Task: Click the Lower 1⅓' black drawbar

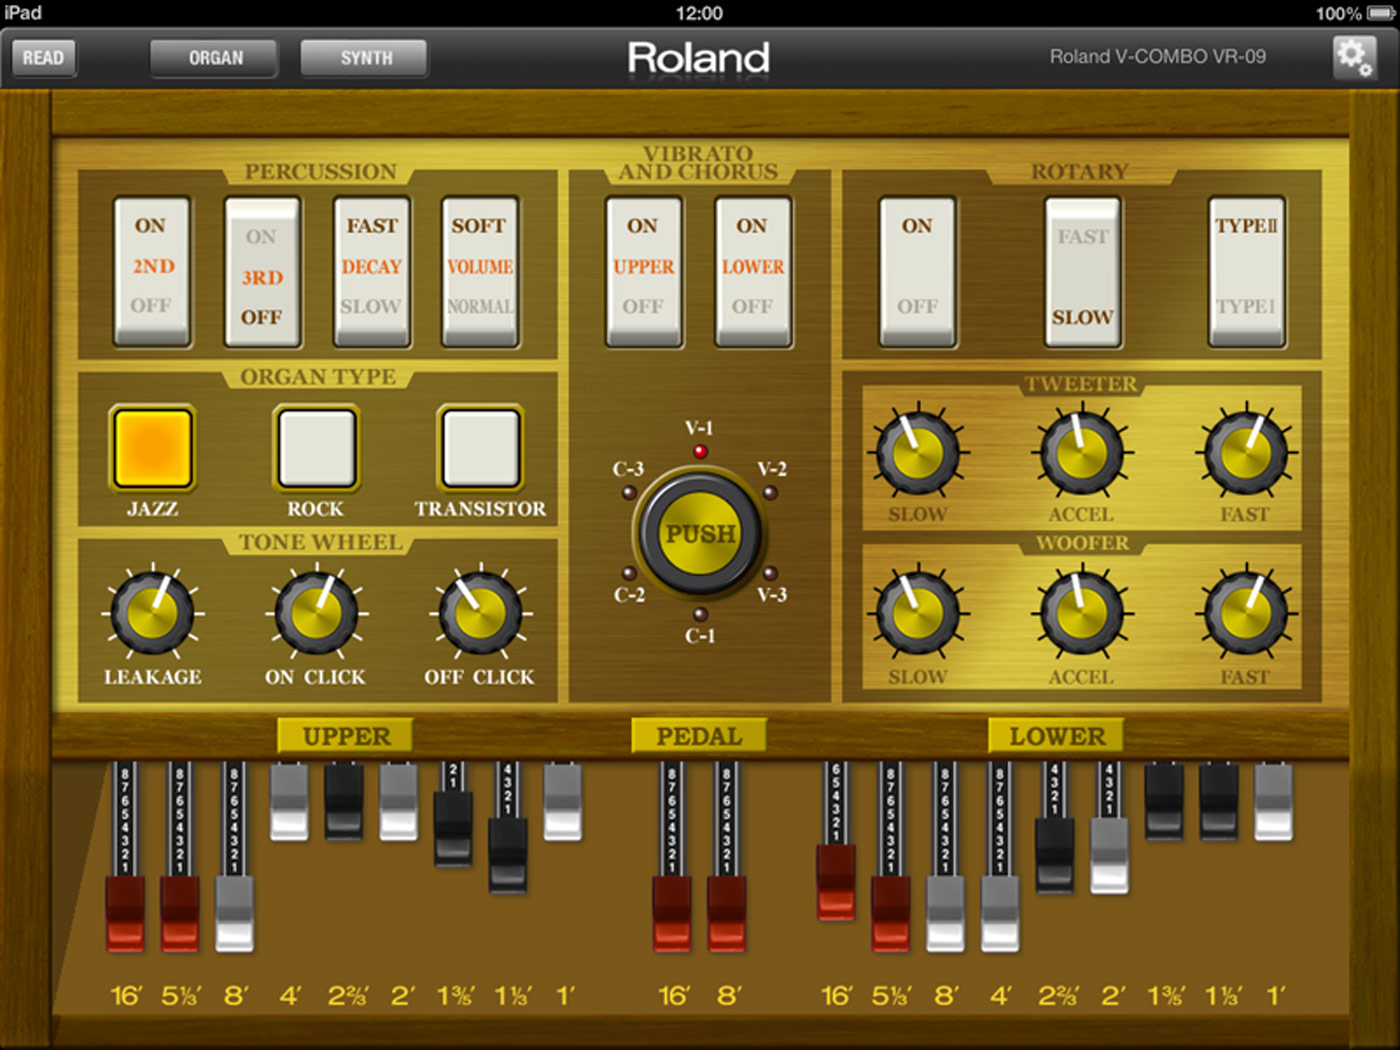Action: point(1218,803)
